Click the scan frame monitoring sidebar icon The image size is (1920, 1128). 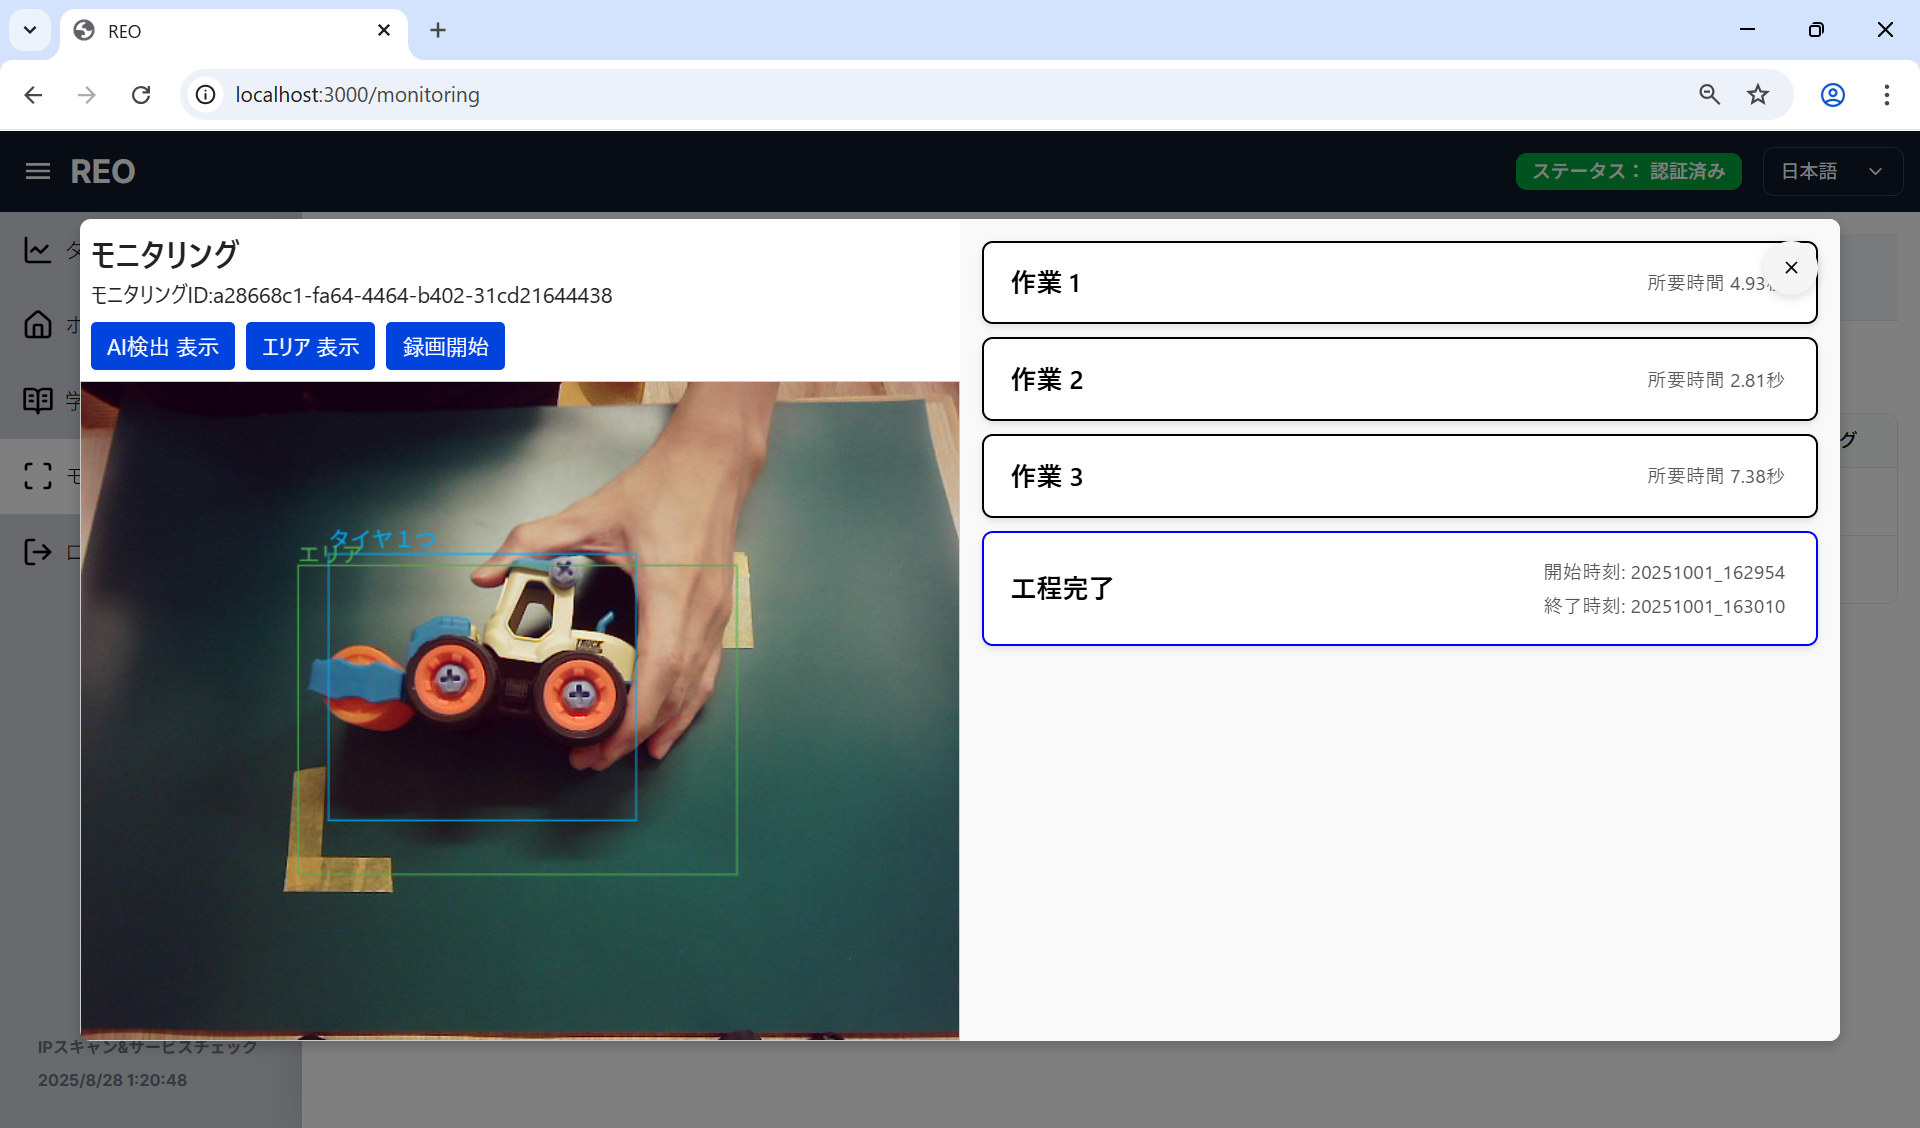click(x=38, y=476)
